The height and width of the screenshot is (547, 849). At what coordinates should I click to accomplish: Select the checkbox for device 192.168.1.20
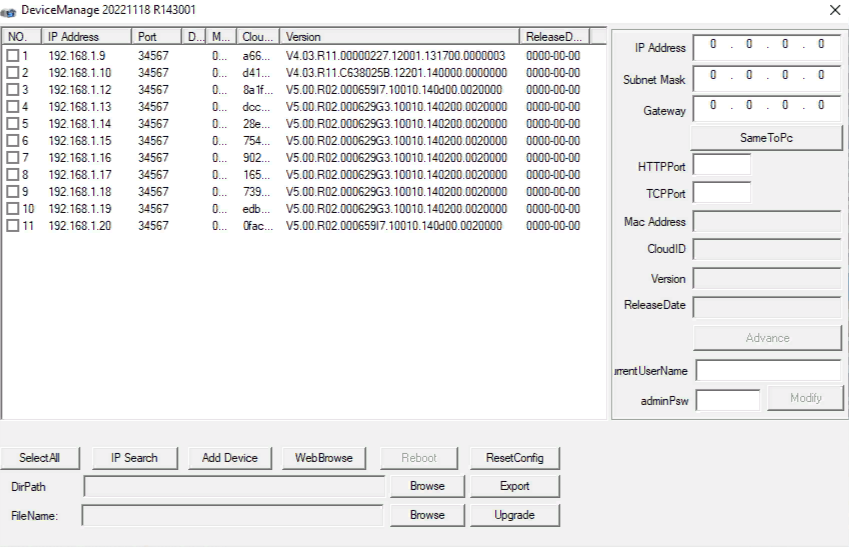13,226
